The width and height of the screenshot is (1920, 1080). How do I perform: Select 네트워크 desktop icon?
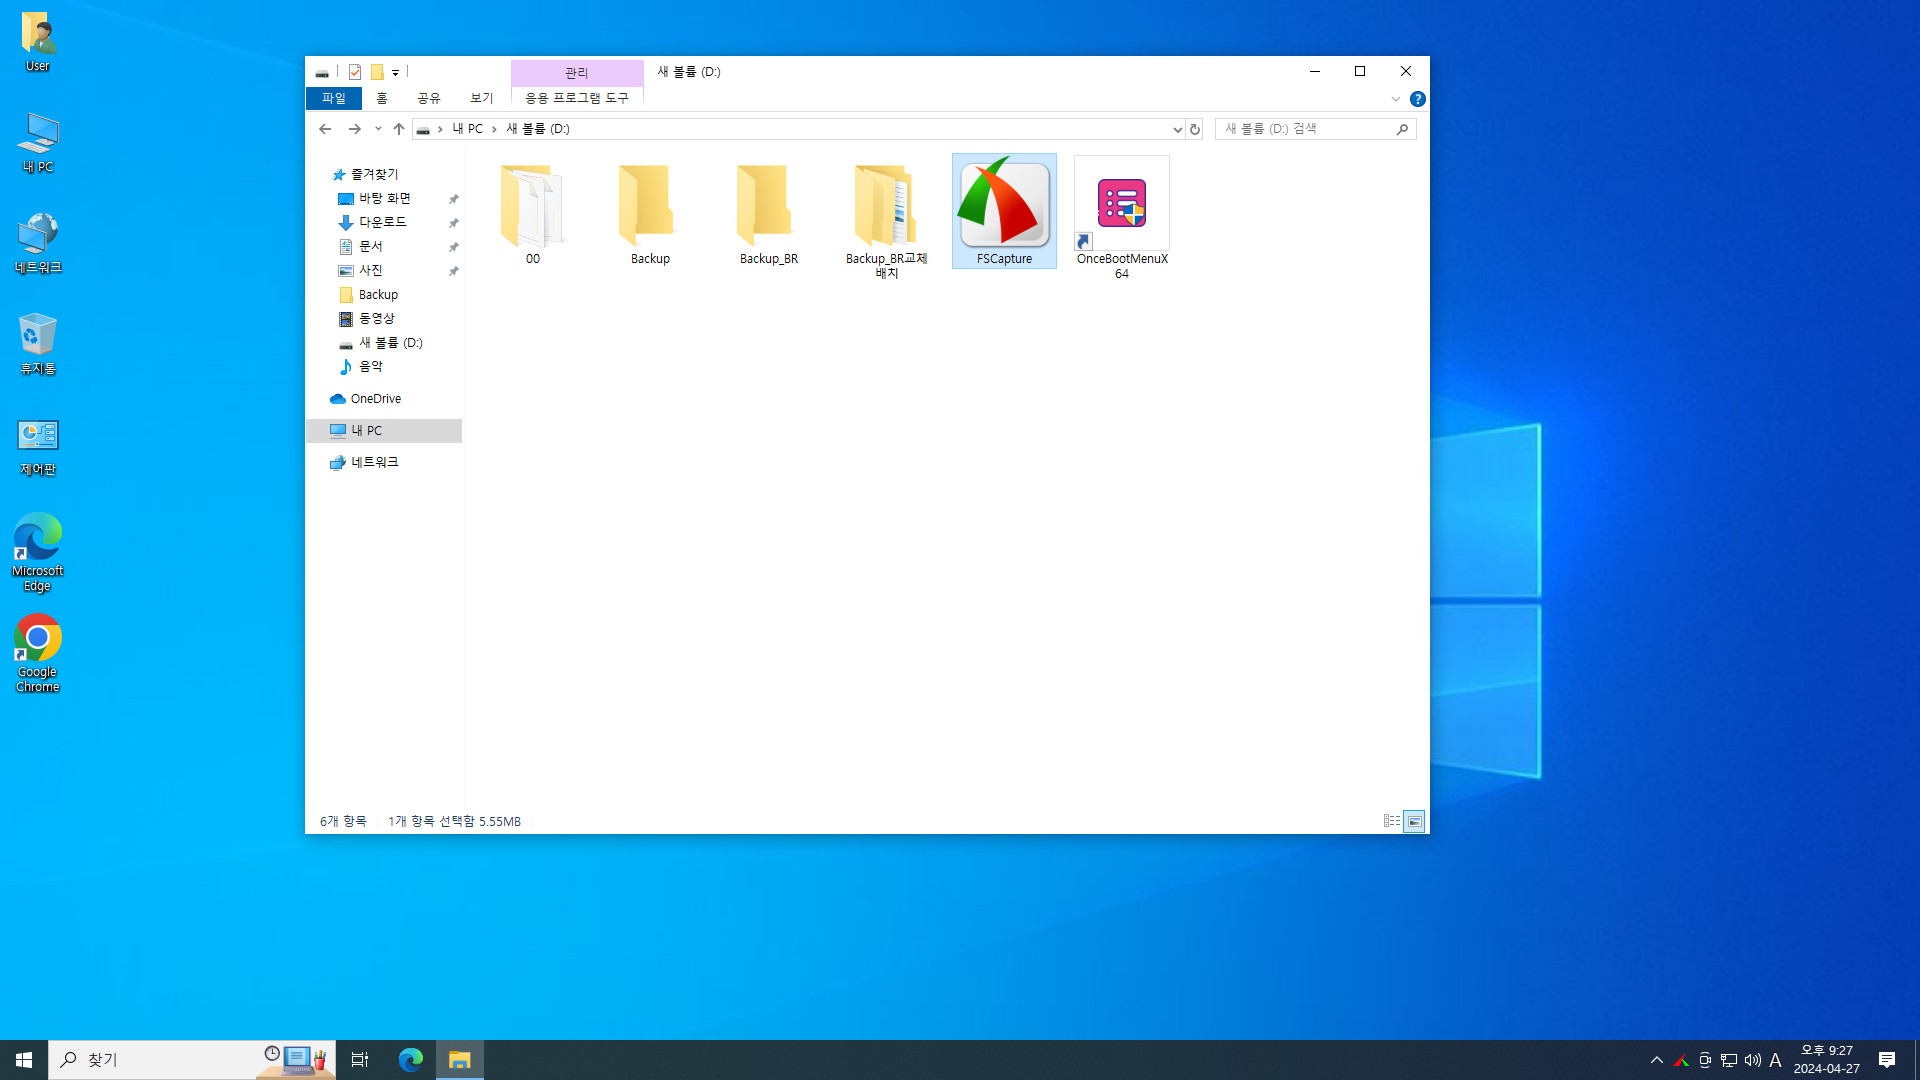click(x=38, y=244)
